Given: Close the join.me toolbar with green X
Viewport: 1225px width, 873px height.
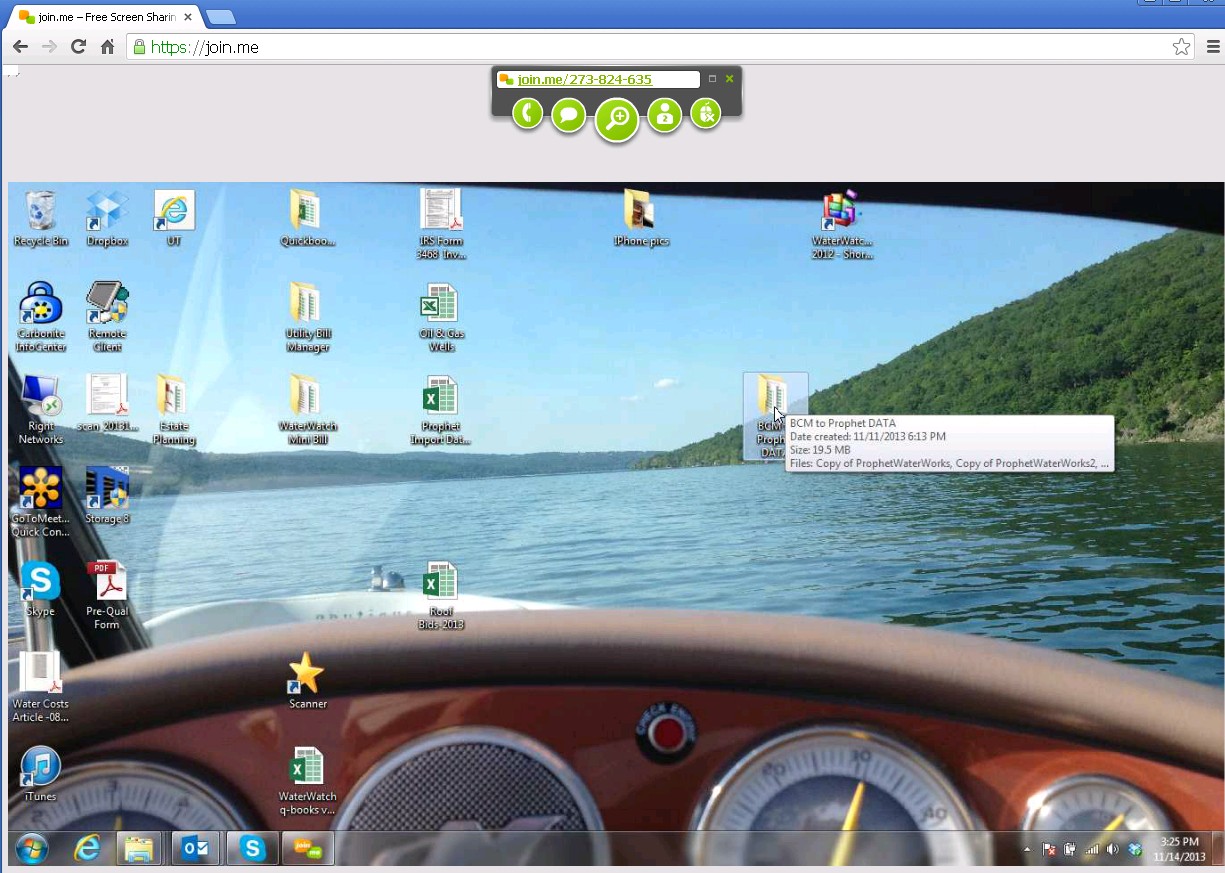Looking at the screenshot, I should pyautogui.click(x=729, y=79).
